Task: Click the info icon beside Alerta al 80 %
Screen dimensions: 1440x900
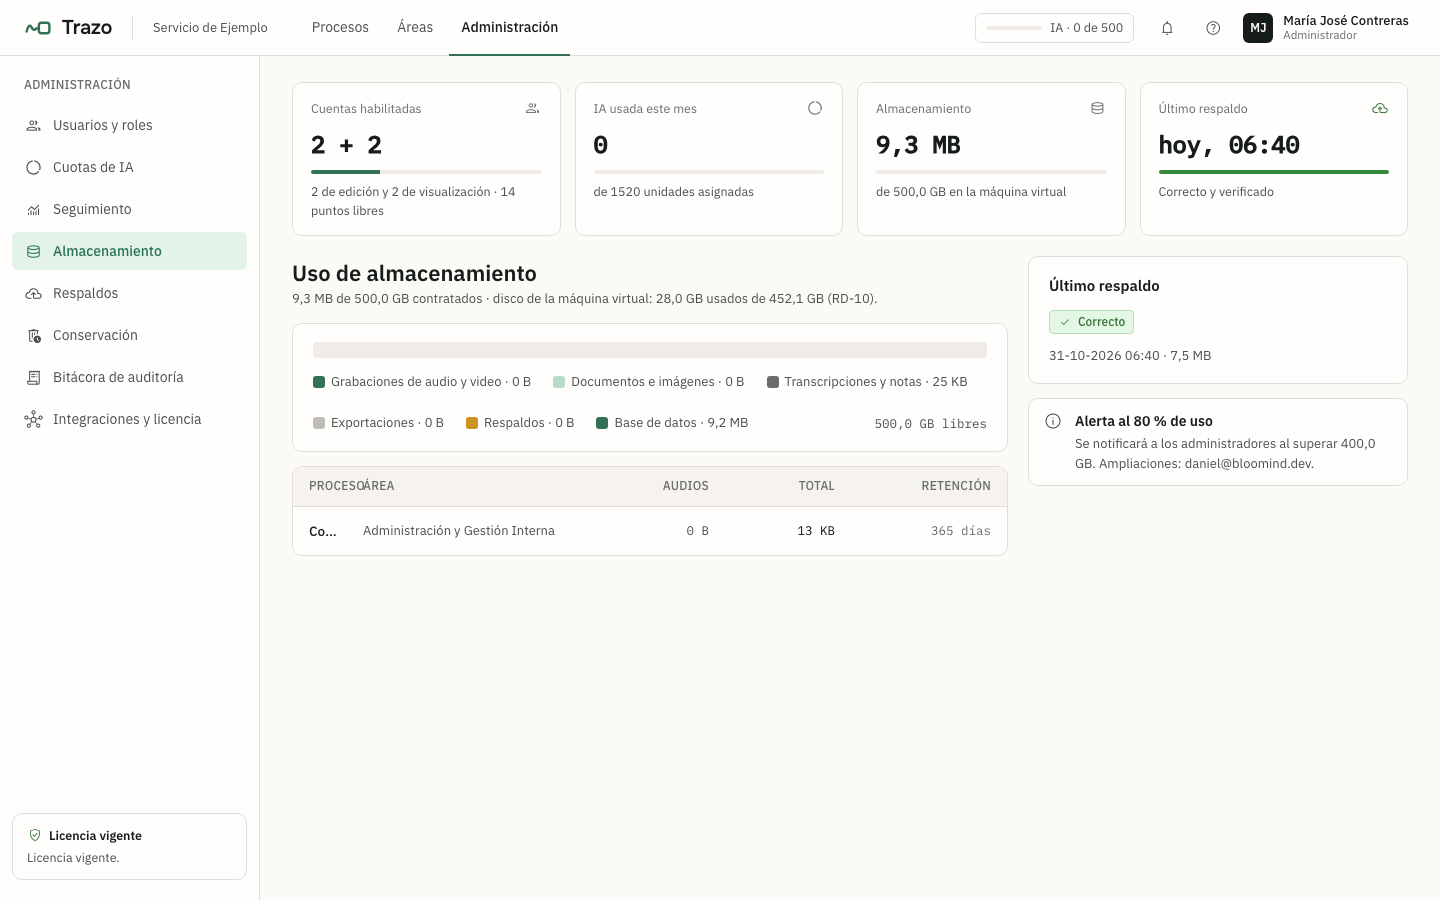Action: coord(1053,421)
